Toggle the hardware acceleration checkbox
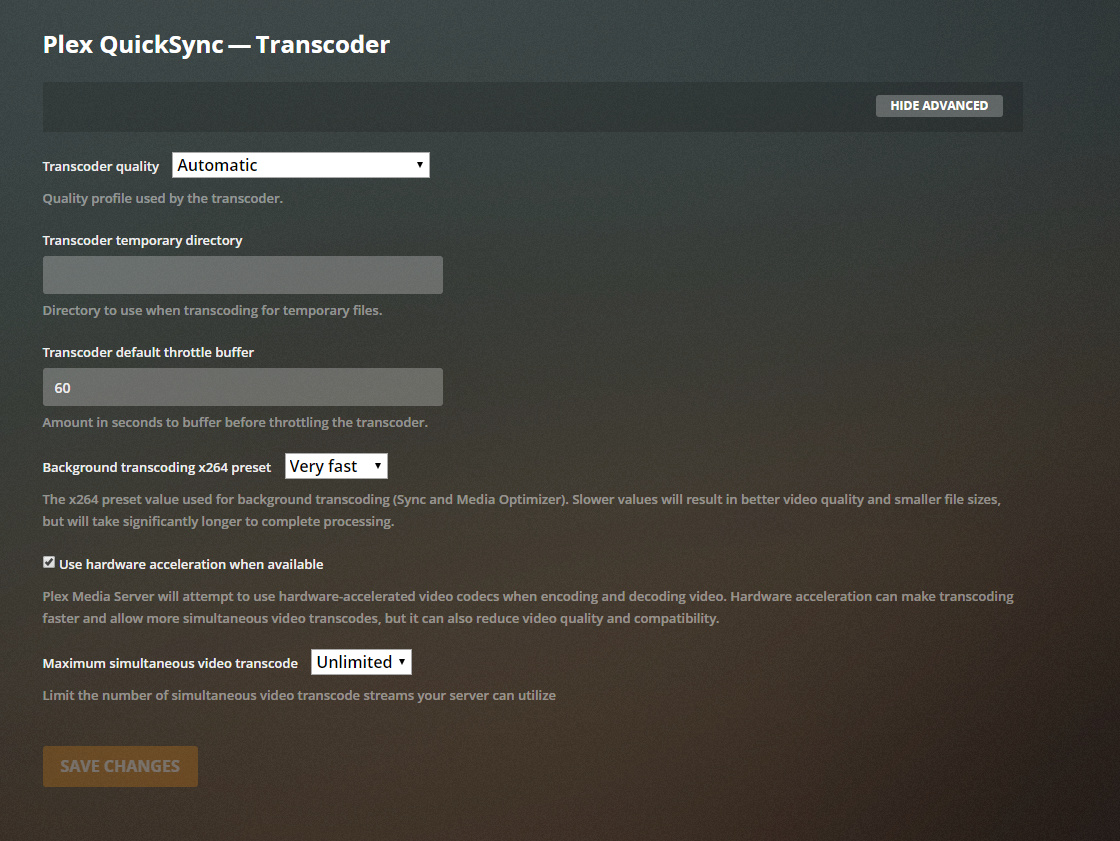The width and height of the screenshot is (1120, 841). (49, 562)
